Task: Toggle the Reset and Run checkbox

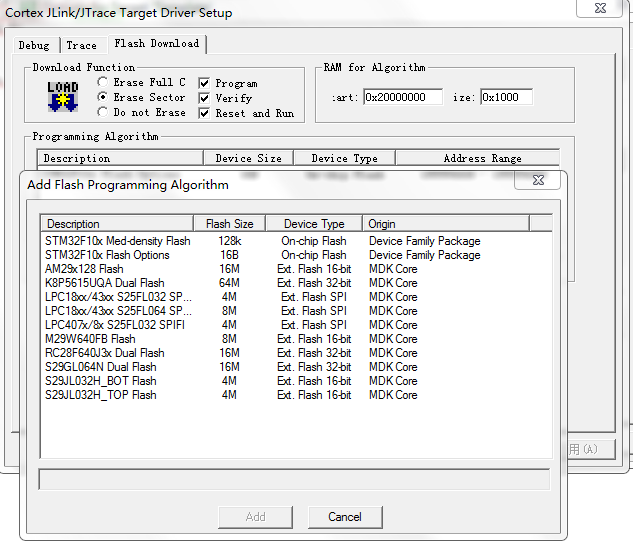Action: (x=204, y=113)
